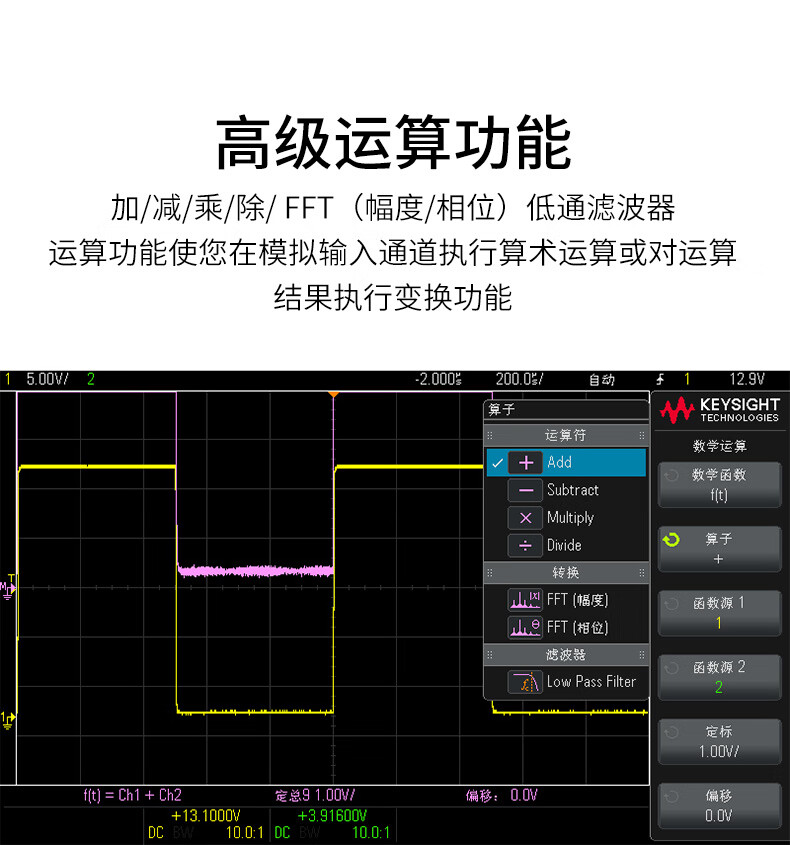Pick the Multiply cross icon
The image size is (790, 845).
point(525,518)
